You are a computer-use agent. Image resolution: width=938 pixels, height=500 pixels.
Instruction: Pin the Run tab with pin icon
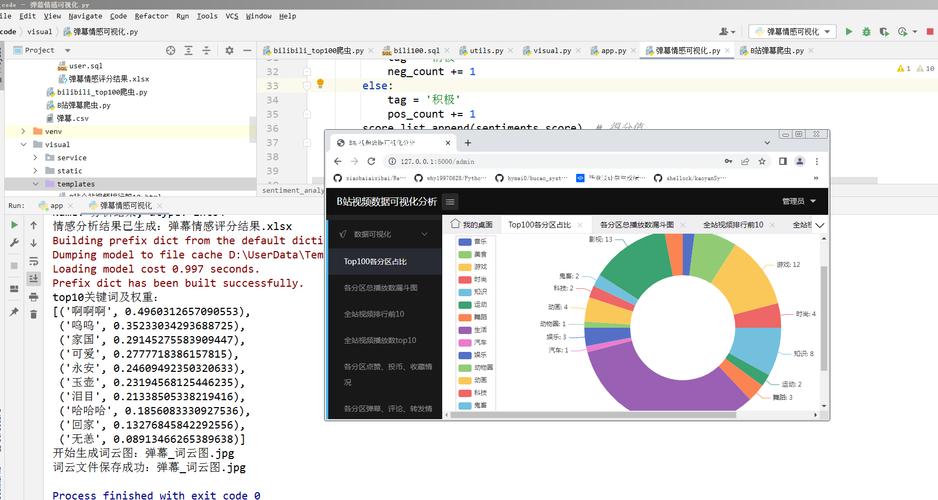14,312
